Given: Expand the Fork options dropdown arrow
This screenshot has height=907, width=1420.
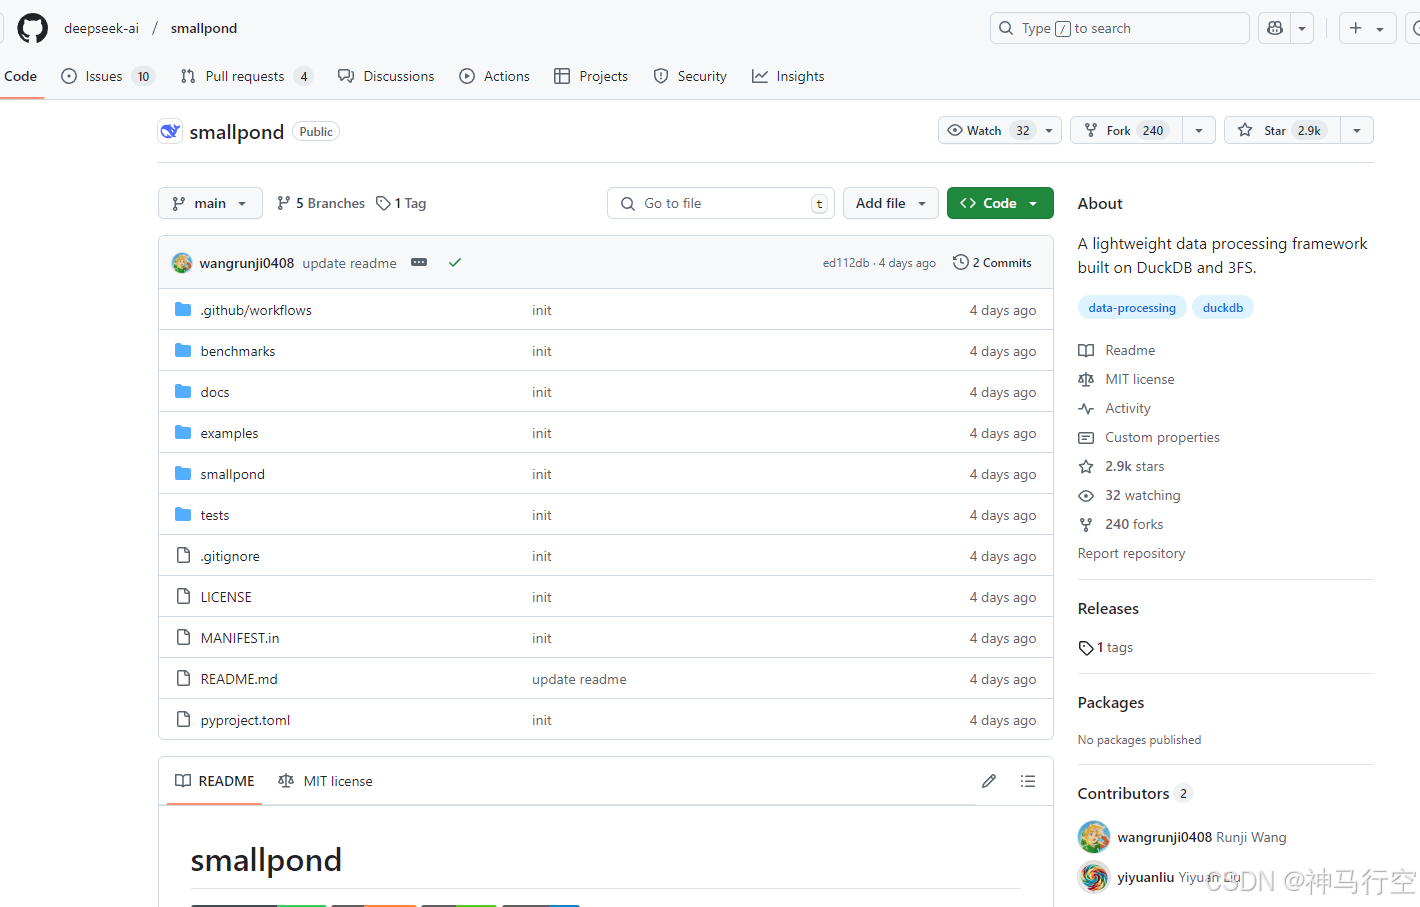Looking at the screenshot, I should tap(1199, 130).
